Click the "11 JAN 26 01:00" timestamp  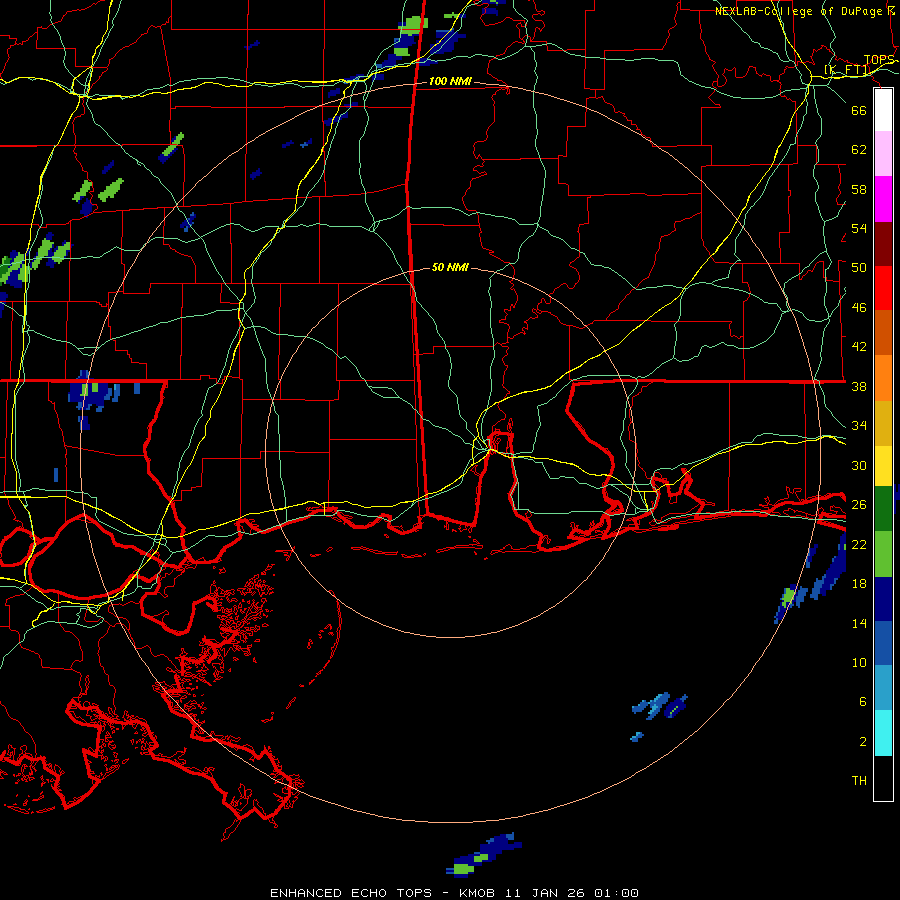point(572,893)
